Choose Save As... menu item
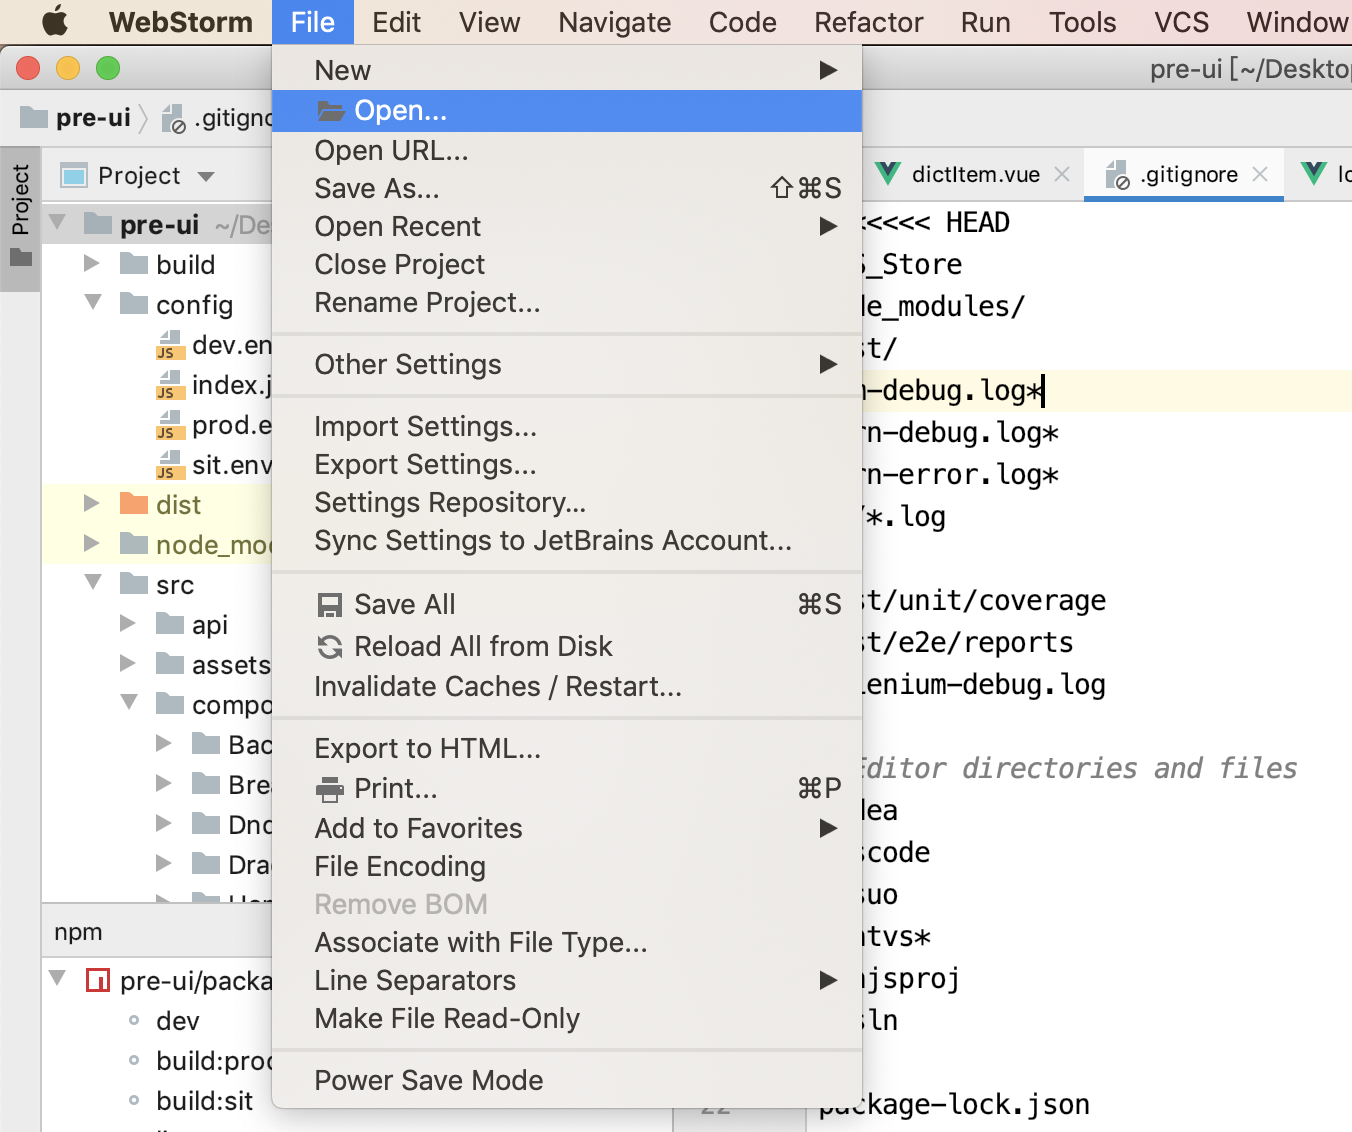This screenshot has height=1132, width=1352. 566,188
